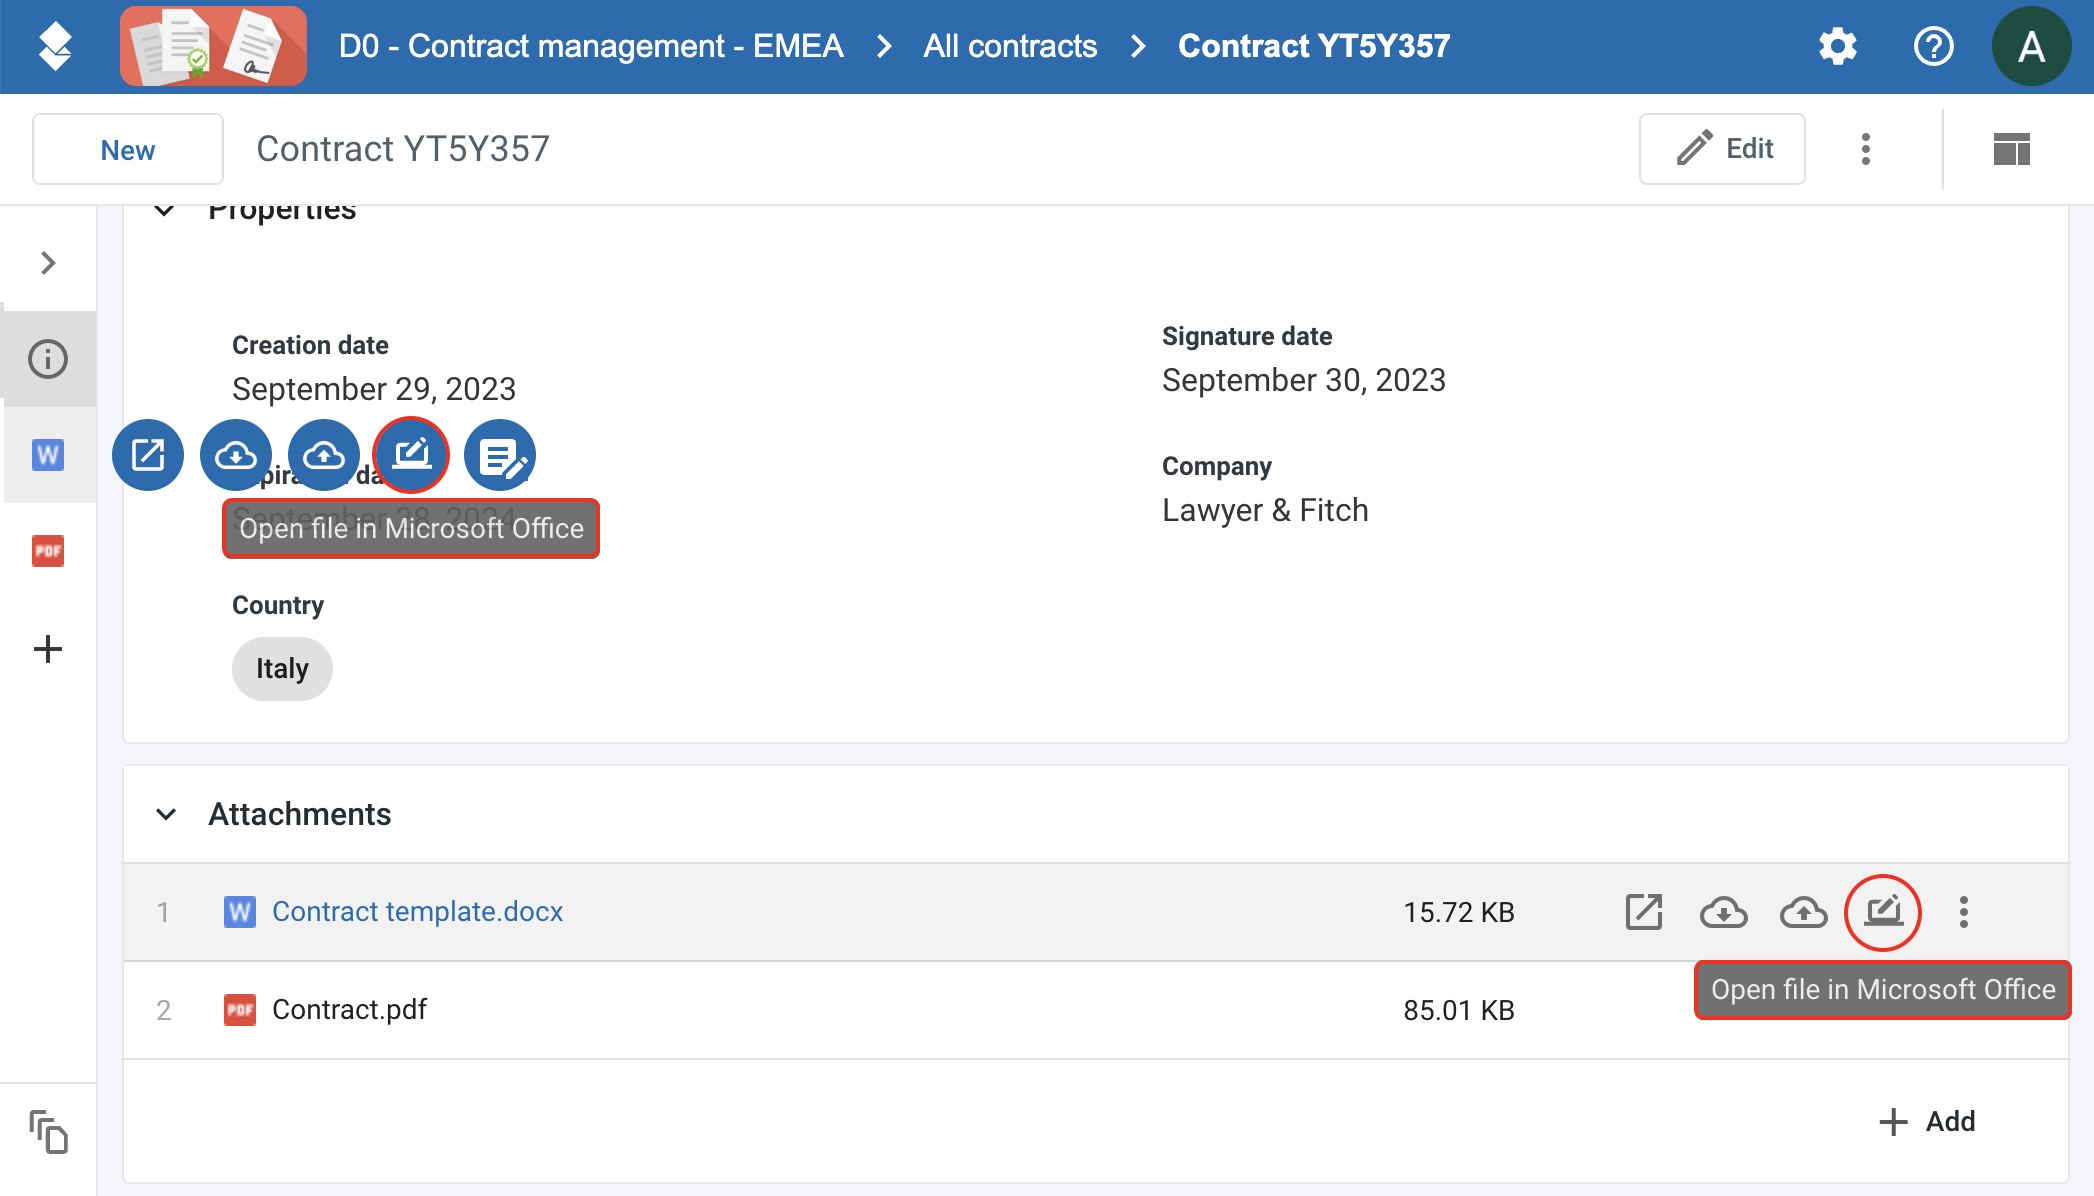Click the Edit button

[1722, 149]
